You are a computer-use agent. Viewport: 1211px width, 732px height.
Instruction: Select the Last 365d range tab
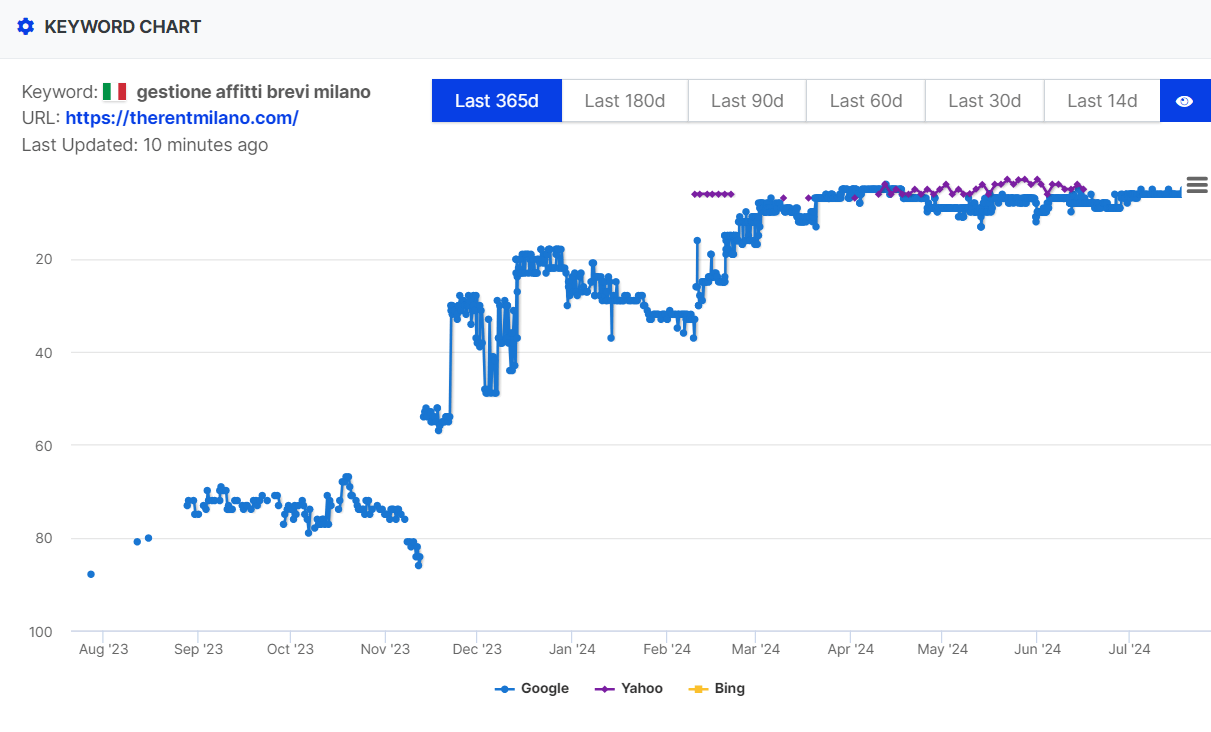[x=497, y=101]
